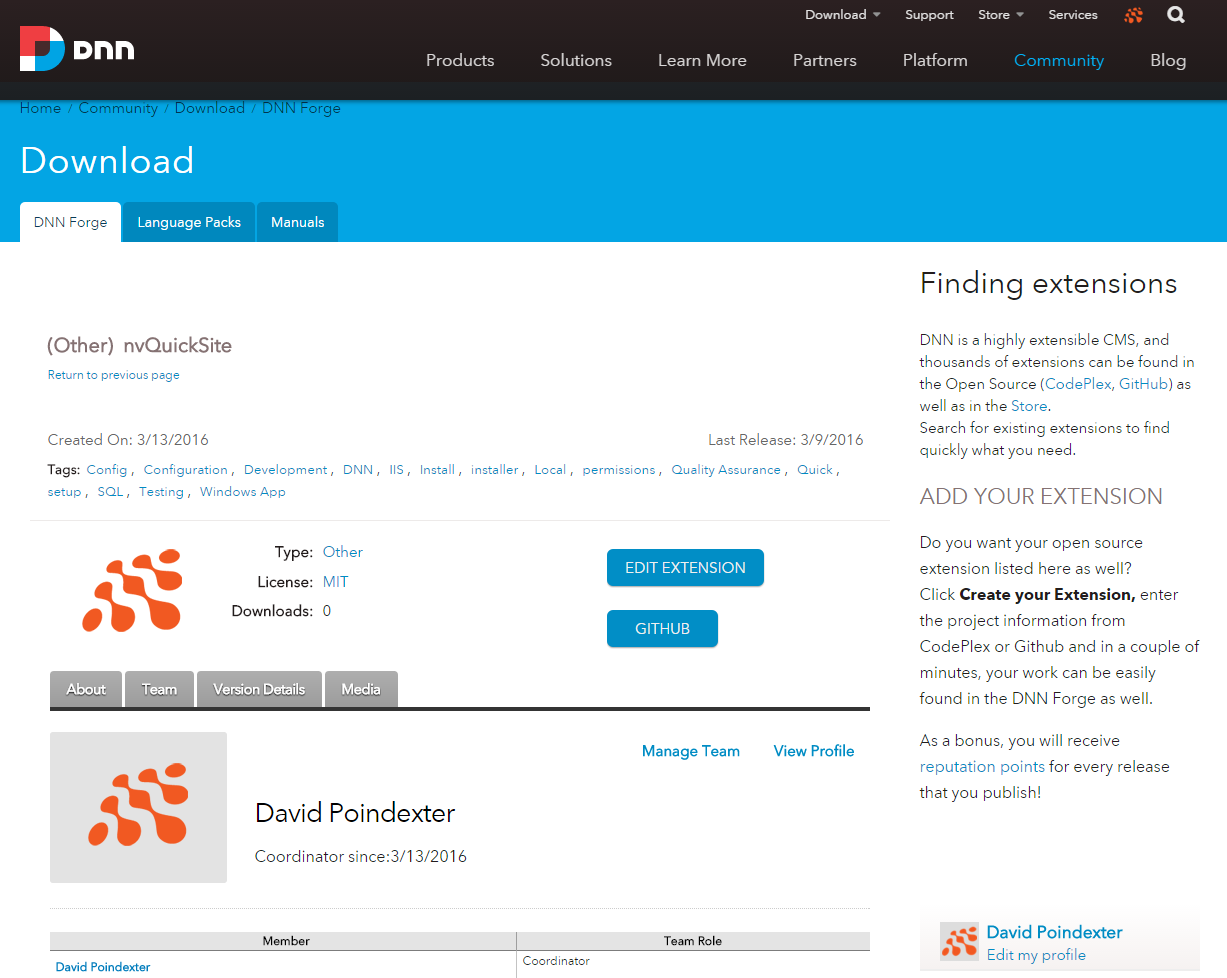Click the DNN tag
The height and width of the screenshot is (978, 1227).
pyautogui.click(x=358, y=469)
